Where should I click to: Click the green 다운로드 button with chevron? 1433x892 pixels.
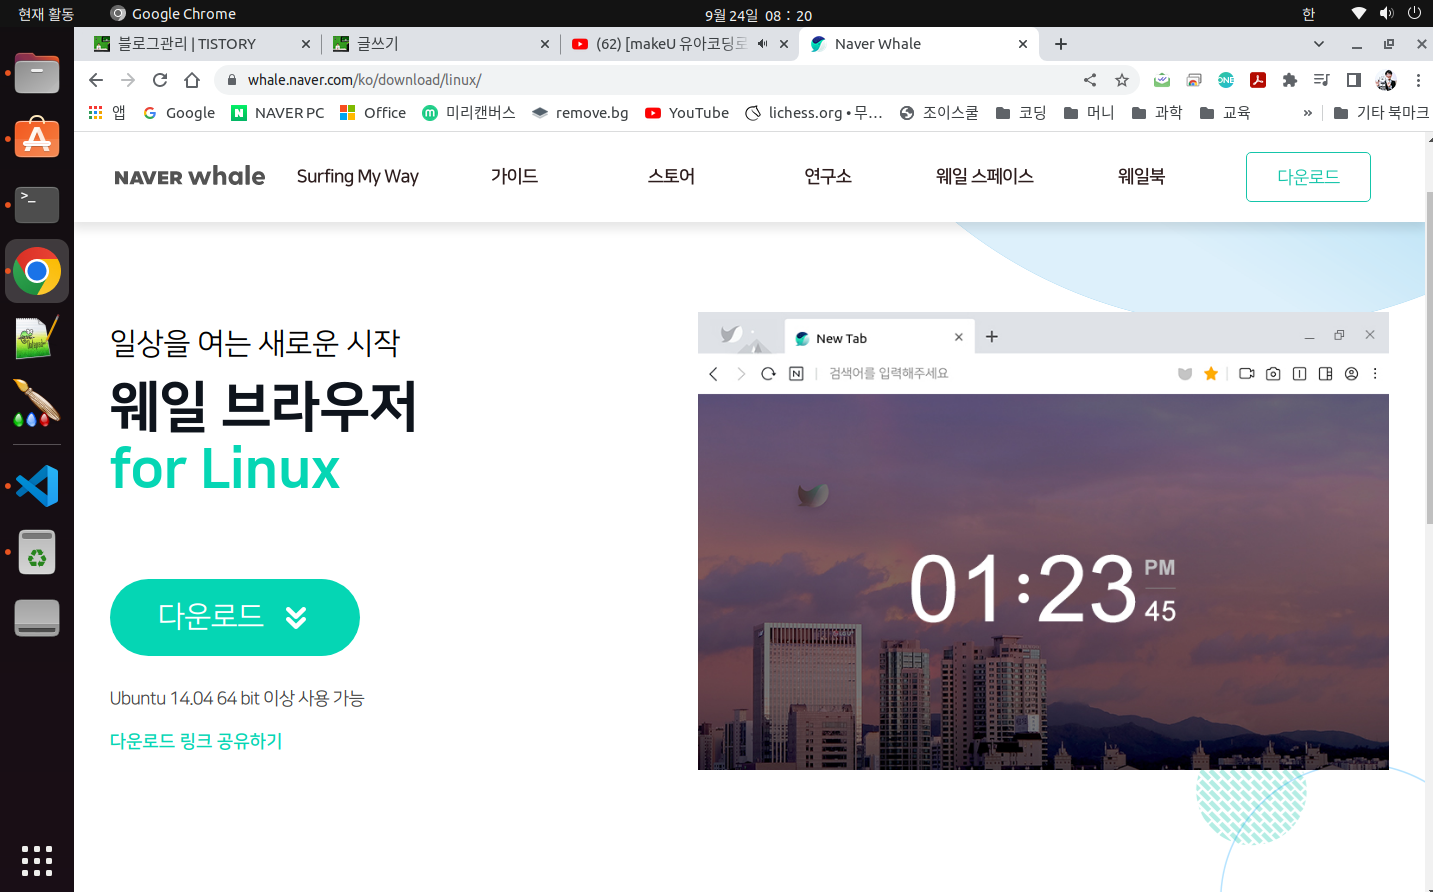235,617
